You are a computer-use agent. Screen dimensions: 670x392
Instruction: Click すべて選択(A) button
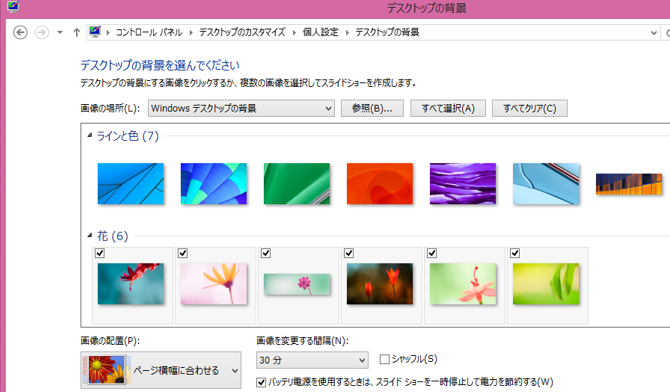tap(448, 108)
